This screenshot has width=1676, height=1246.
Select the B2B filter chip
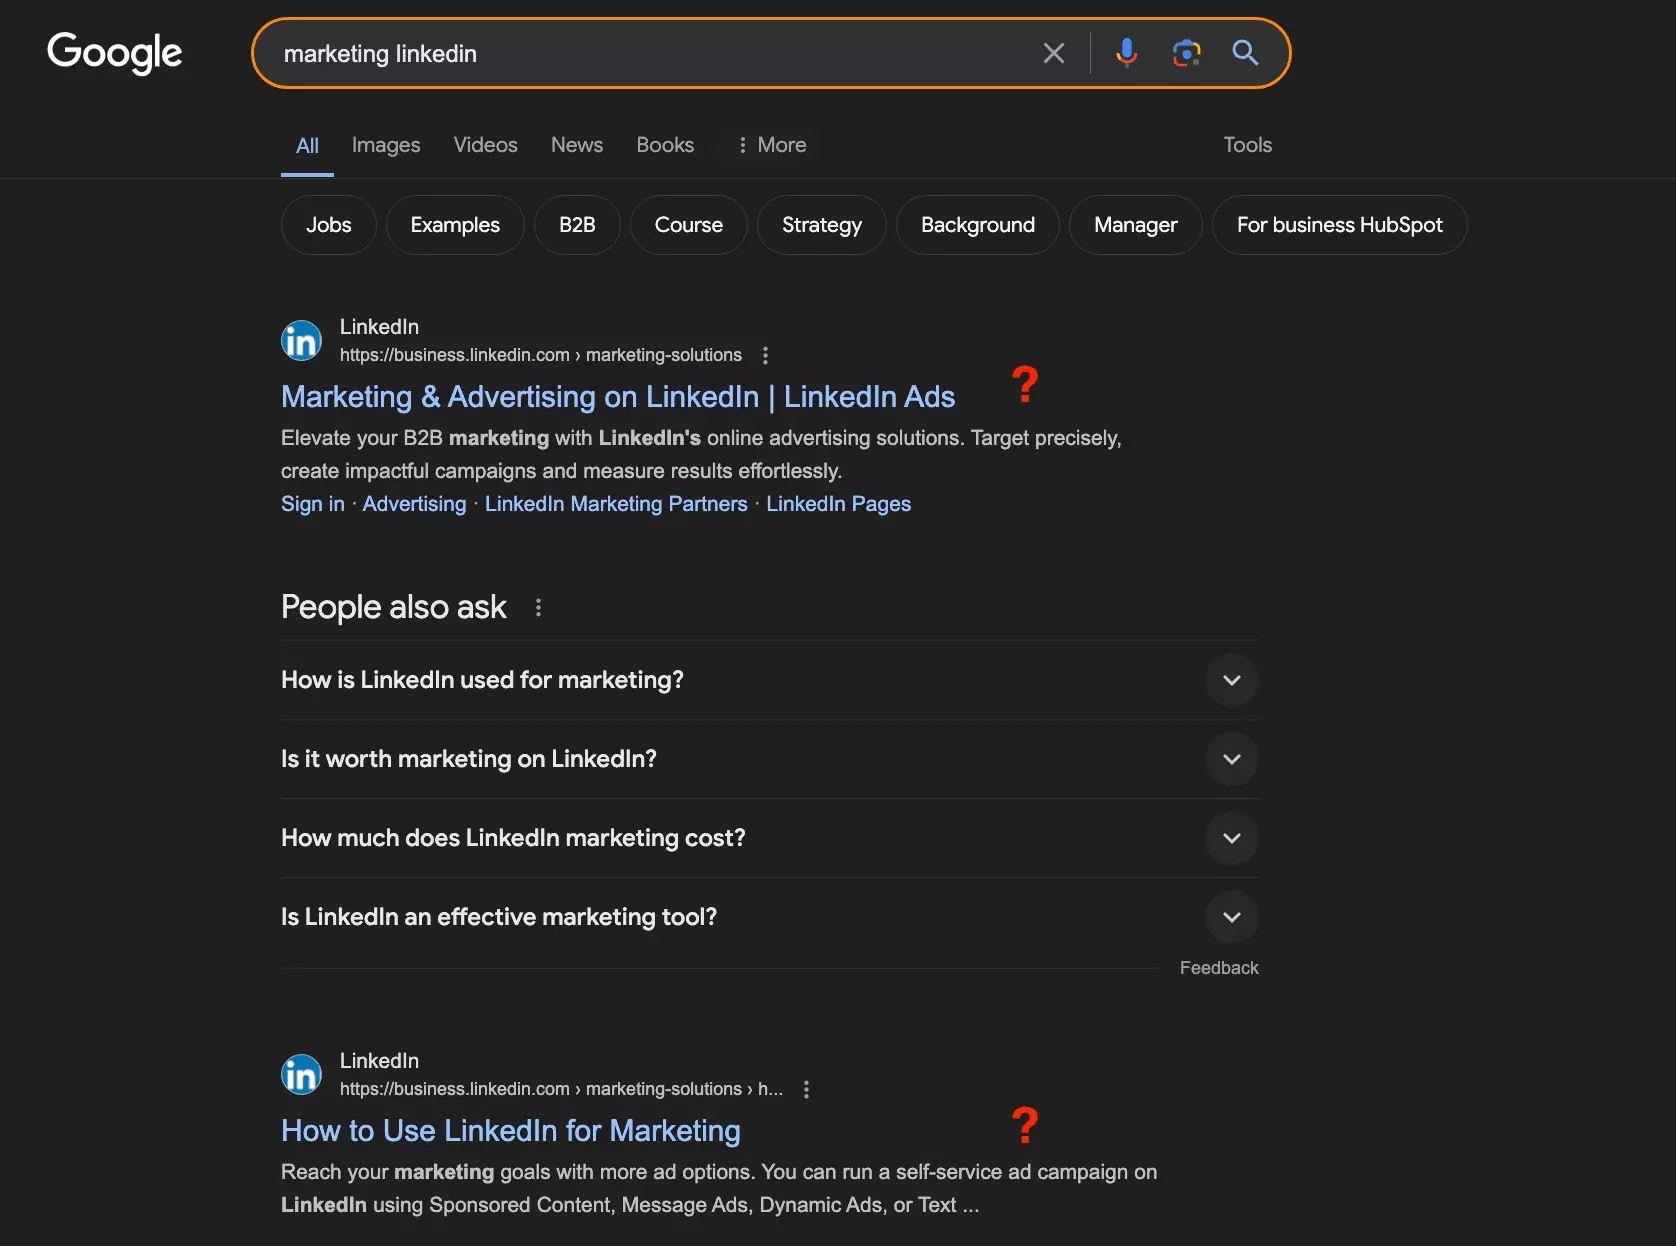(x=577, y=225)
